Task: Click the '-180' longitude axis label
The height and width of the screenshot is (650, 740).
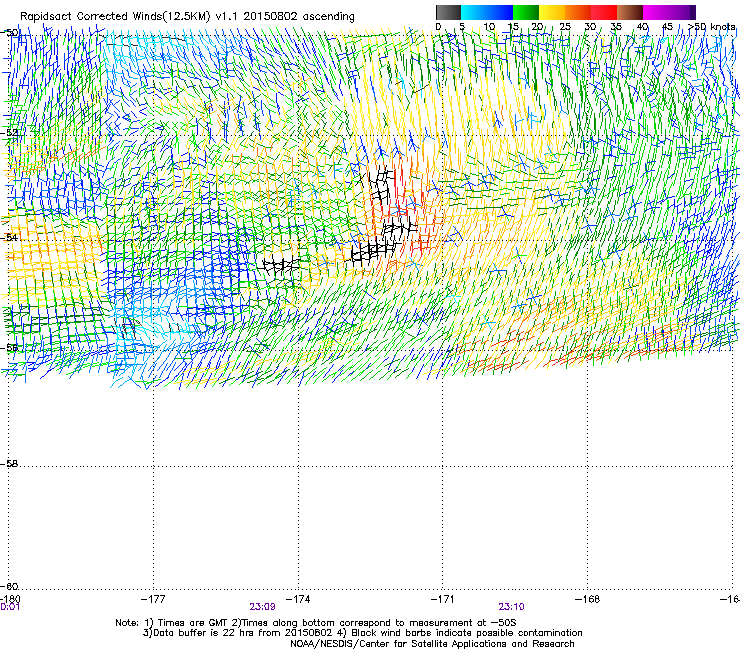Action: 10,599
